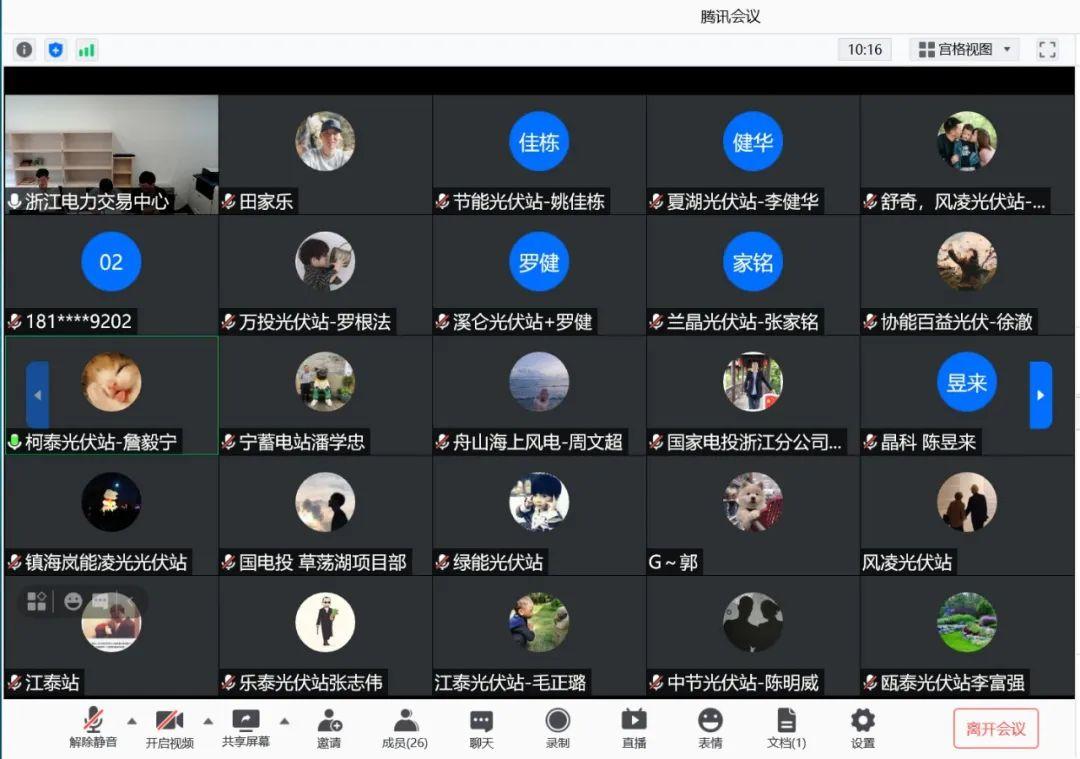Click 万投光伏站-罗根法 child photo avatar
Viewport: 1080px width, 759px height.
click(325, 262)
